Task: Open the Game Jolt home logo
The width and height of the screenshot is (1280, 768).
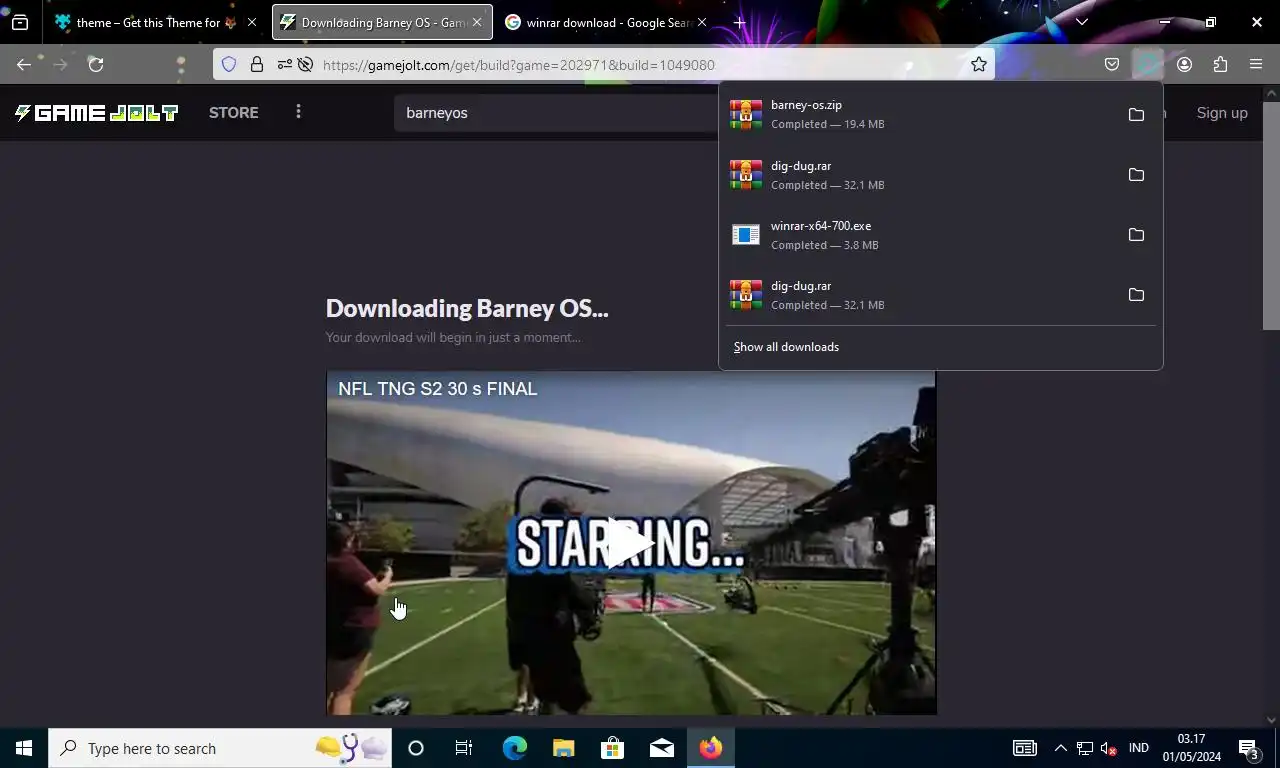Action: click(96, 113)
